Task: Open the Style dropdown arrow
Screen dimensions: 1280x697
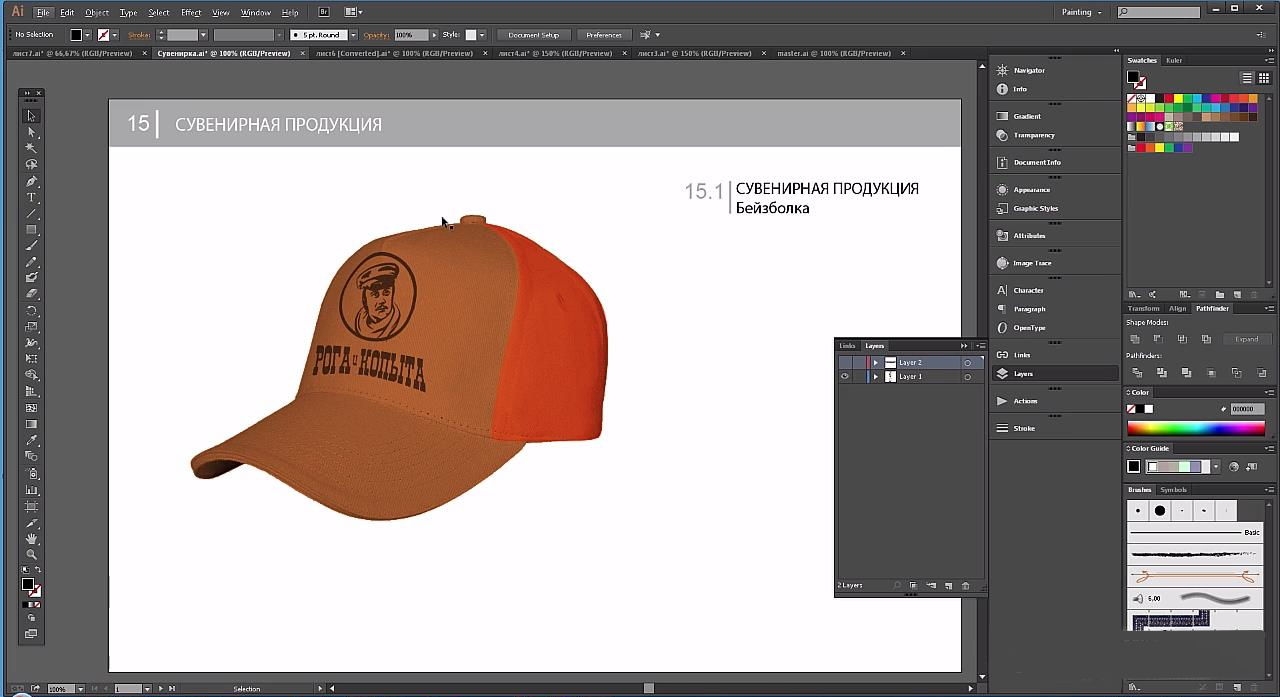Action: coord(482,35)
